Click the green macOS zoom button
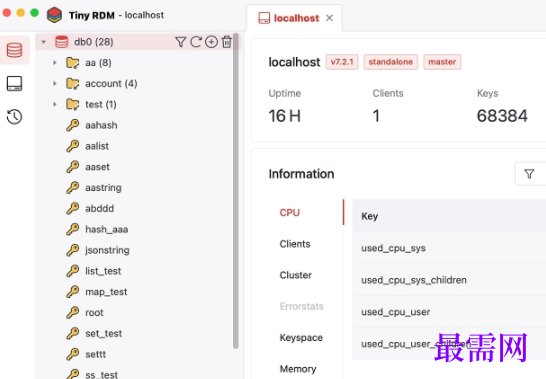This screenshot has height=379, width=546. click(34, 13)
